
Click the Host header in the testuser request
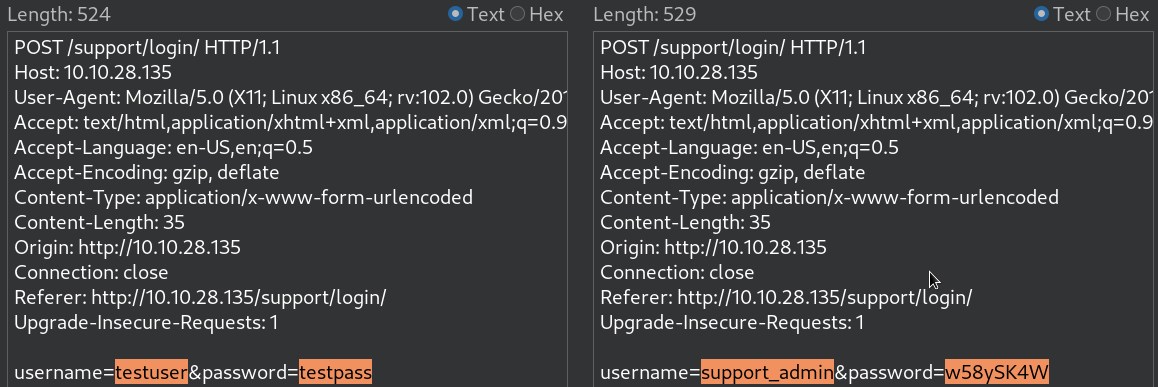[93, 72]
